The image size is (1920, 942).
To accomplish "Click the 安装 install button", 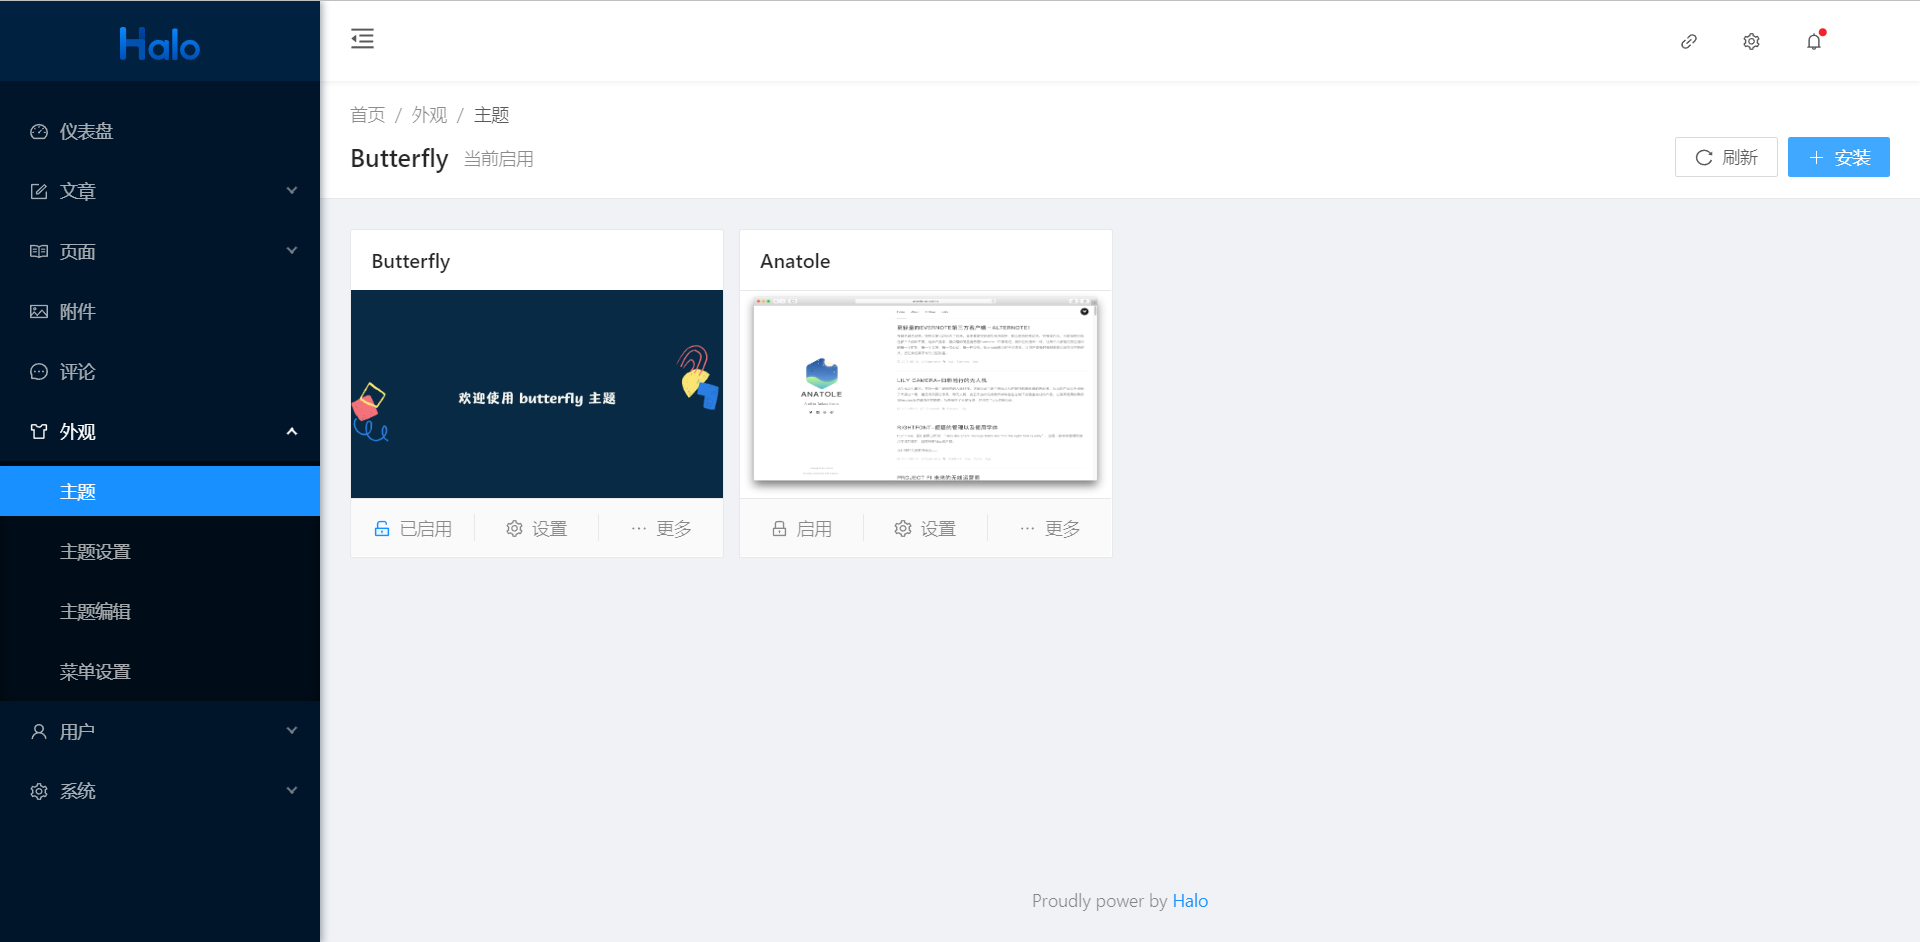I will [1838, 157].
